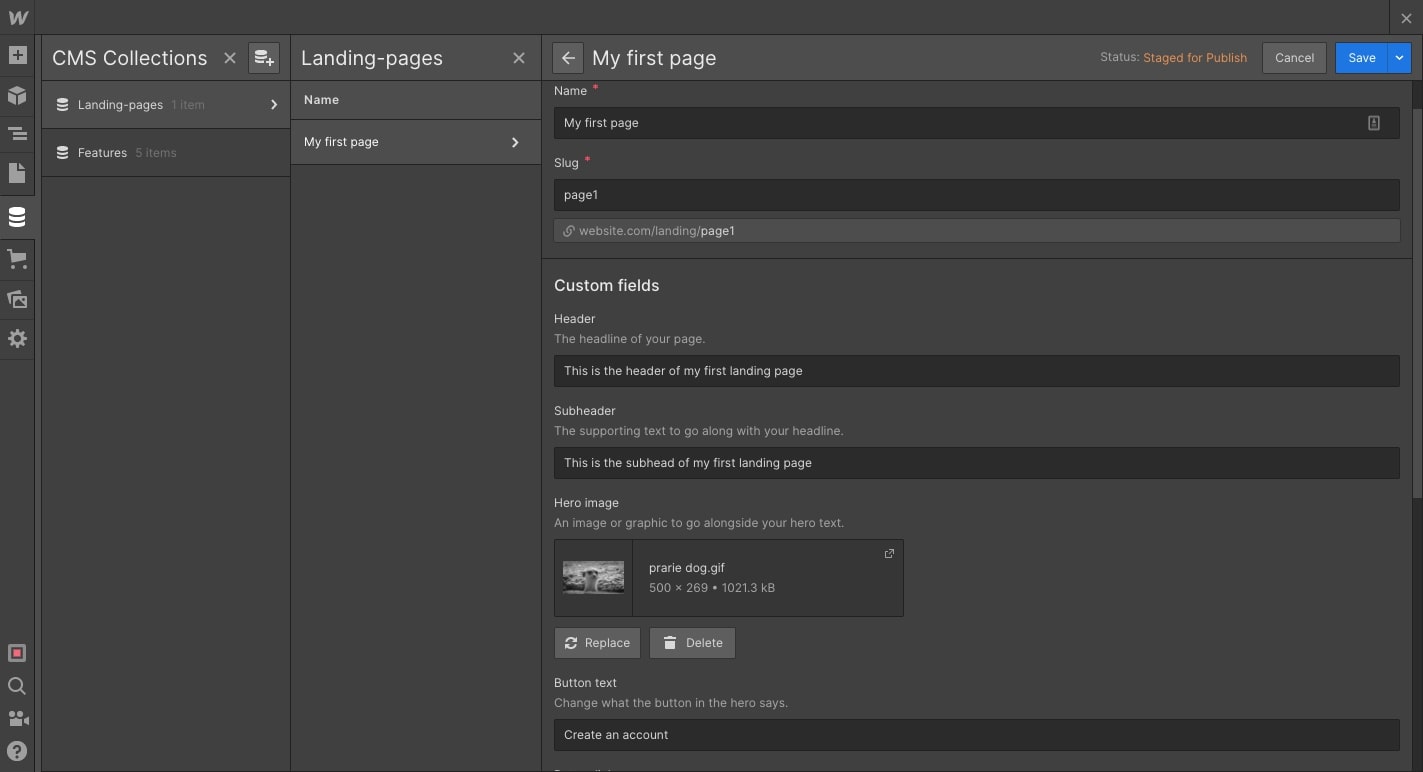Open the Components panel
The height and width of the screenshot is (772, 1423).
17,95
